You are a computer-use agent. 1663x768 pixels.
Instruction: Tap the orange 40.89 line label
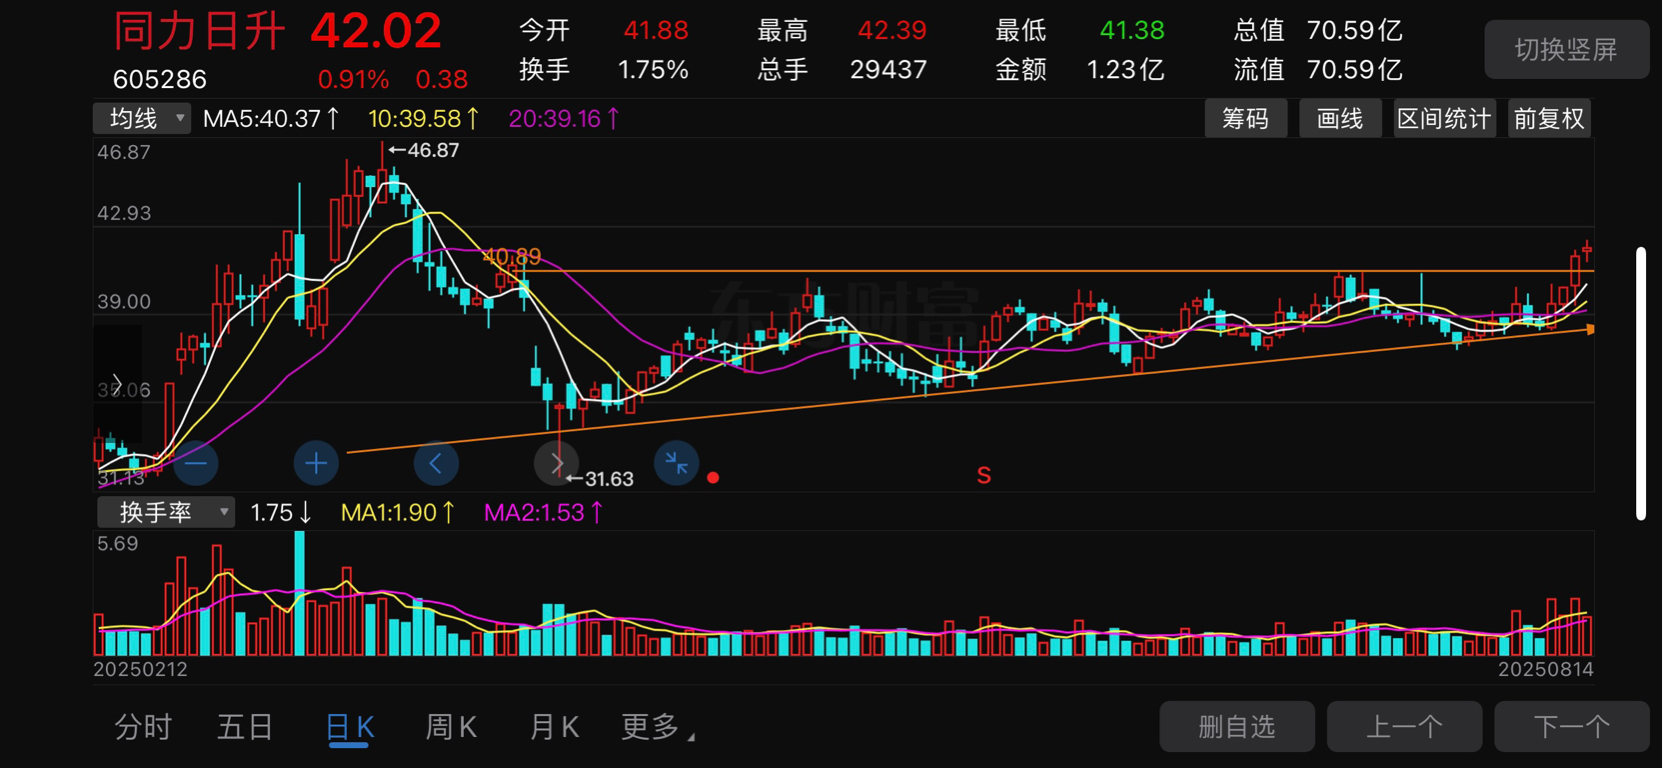[x=512, y=257]
